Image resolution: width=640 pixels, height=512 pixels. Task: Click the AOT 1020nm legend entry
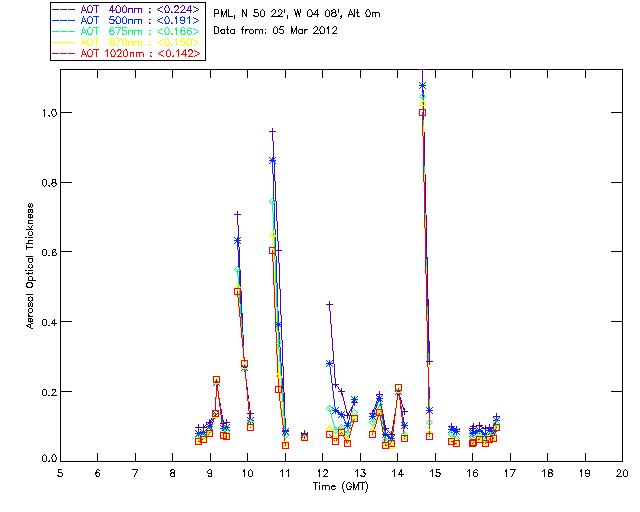coord(126,53)
